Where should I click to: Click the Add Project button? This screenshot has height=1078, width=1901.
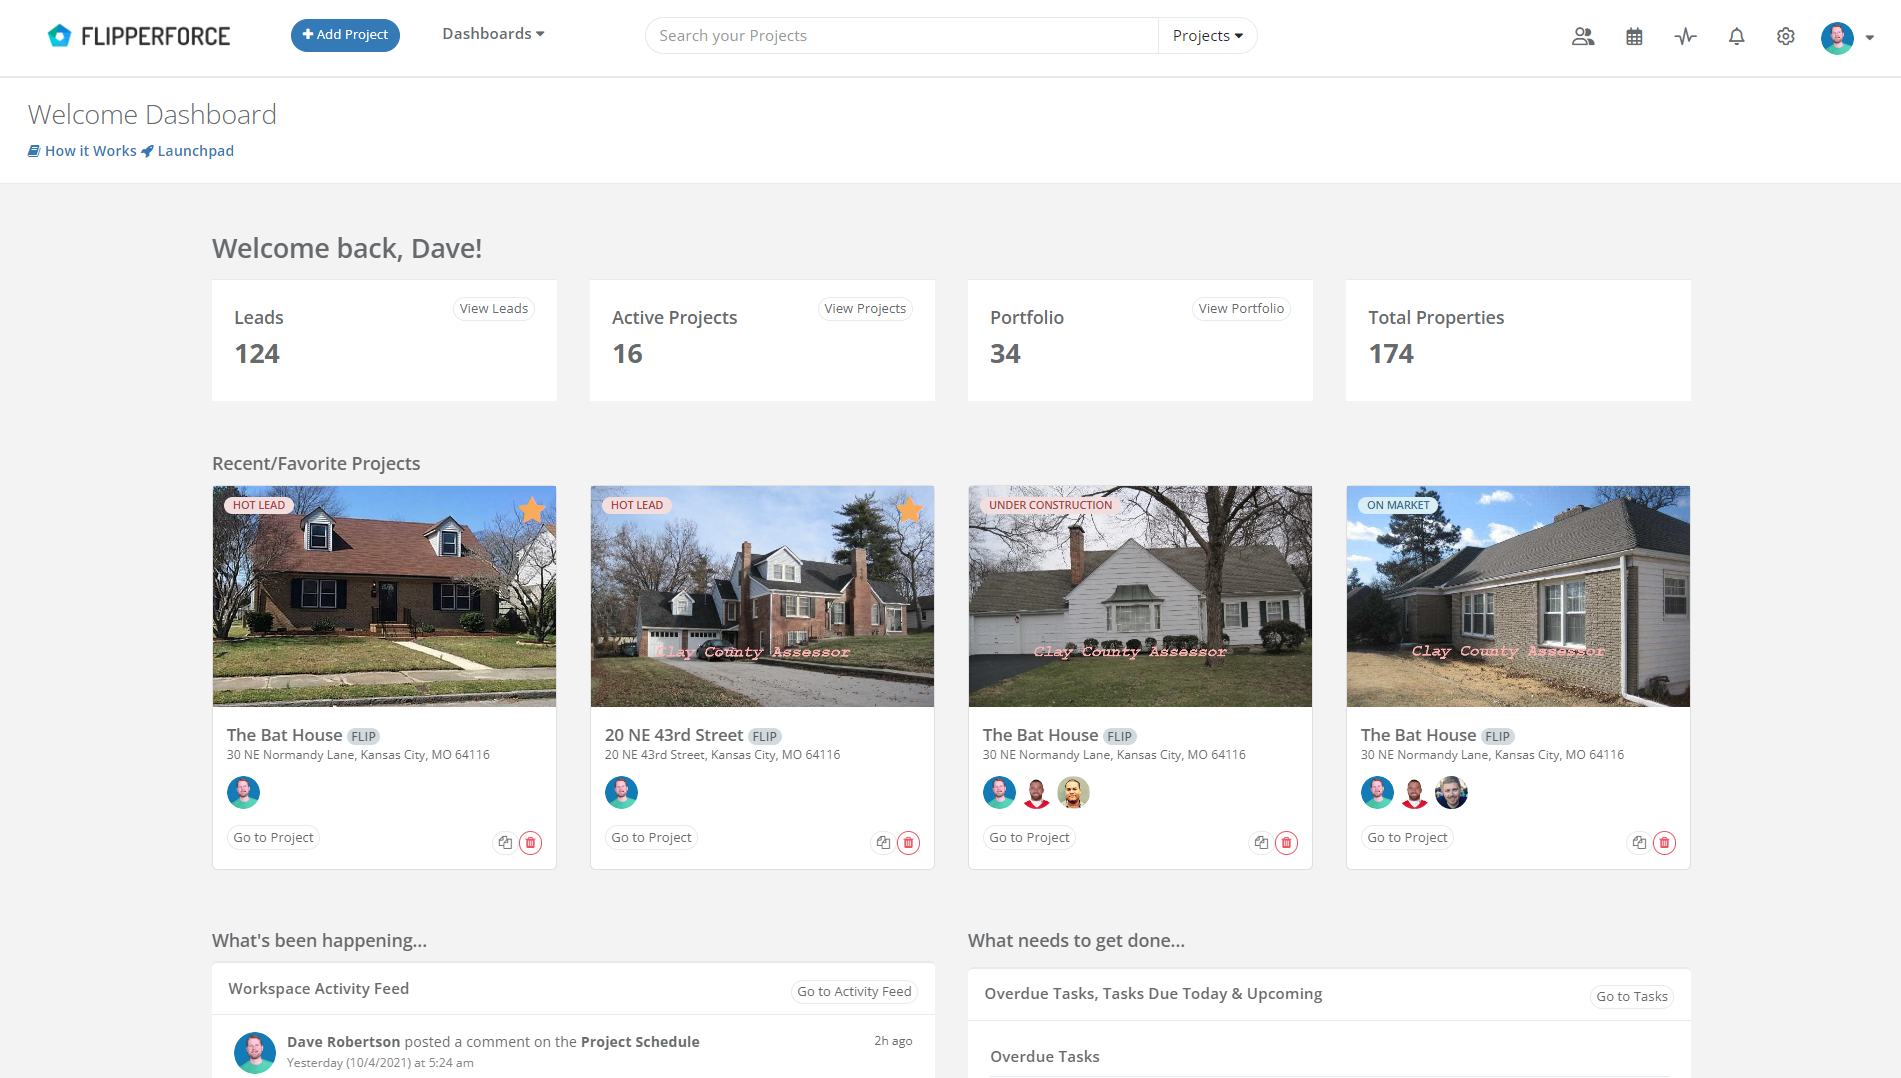tap(345, 34)
